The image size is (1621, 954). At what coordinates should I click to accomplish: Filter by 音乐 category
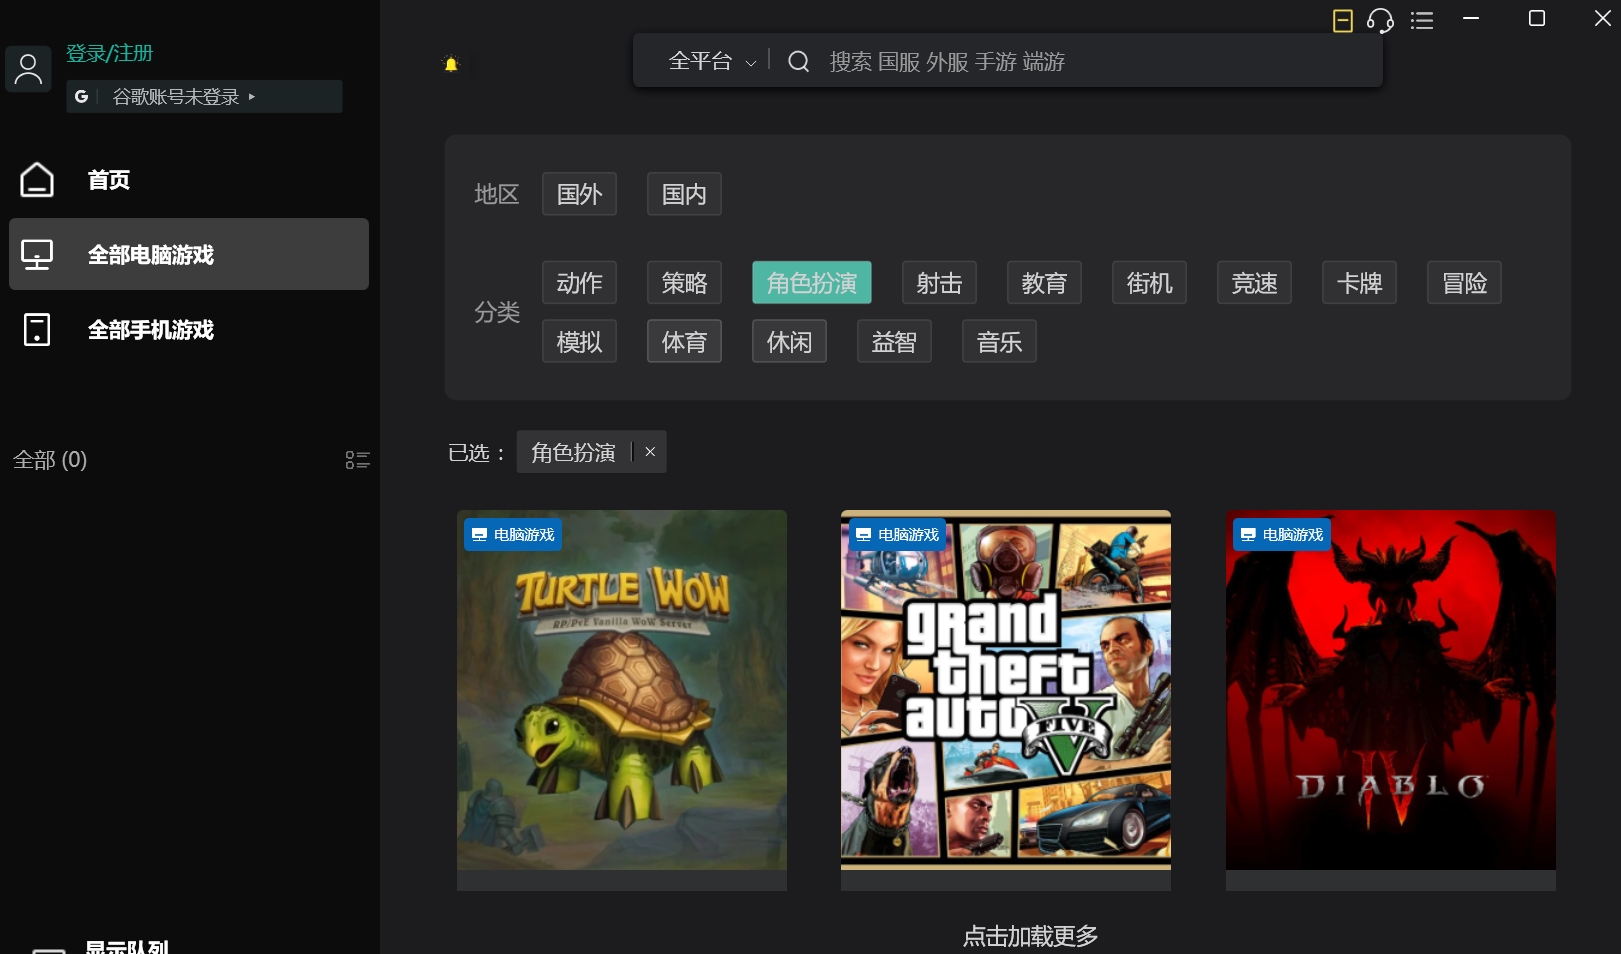(999, 342)
